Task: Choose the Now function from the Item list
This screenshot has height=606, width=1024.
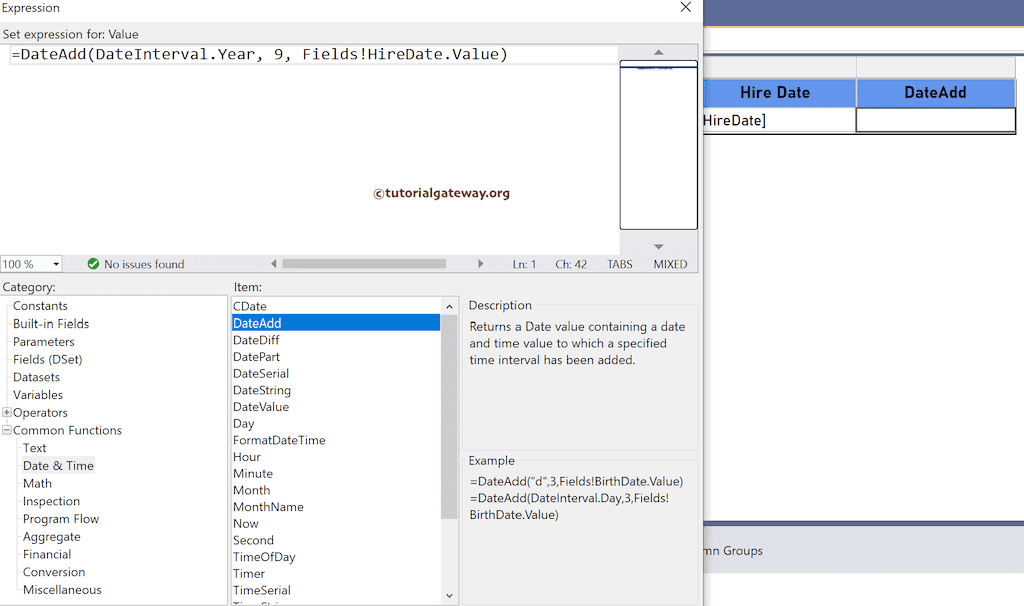Action: 245,523
